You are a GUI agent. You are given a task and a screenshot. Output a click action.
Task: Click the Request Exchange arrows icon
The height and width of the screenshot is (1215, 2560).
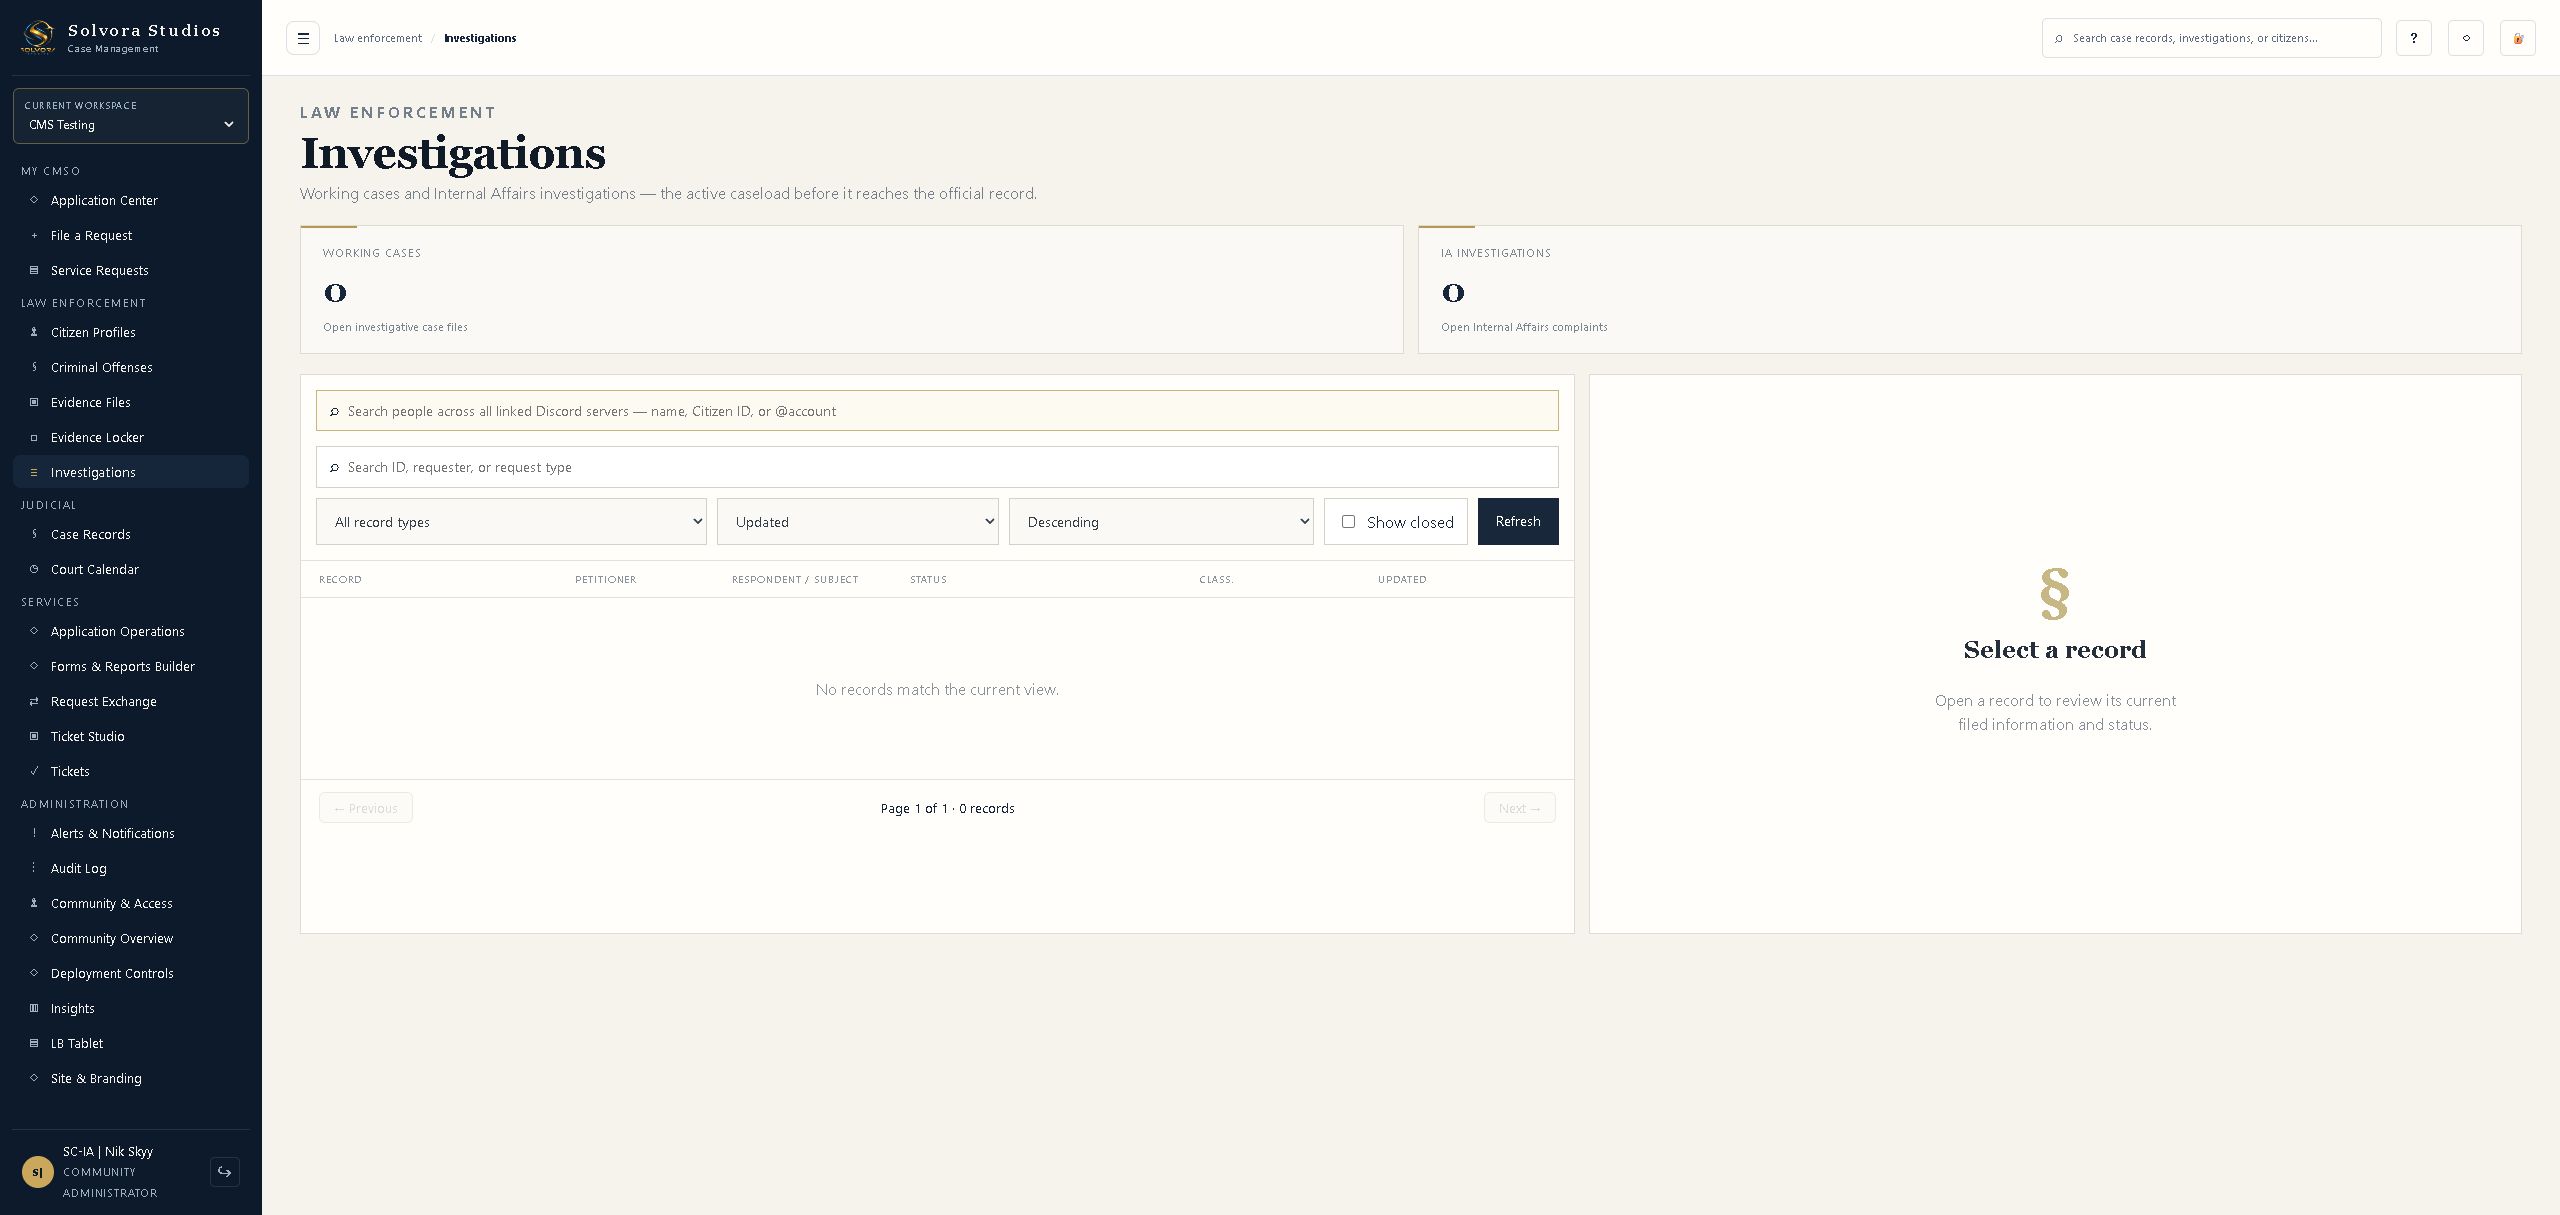pos(34,701)
